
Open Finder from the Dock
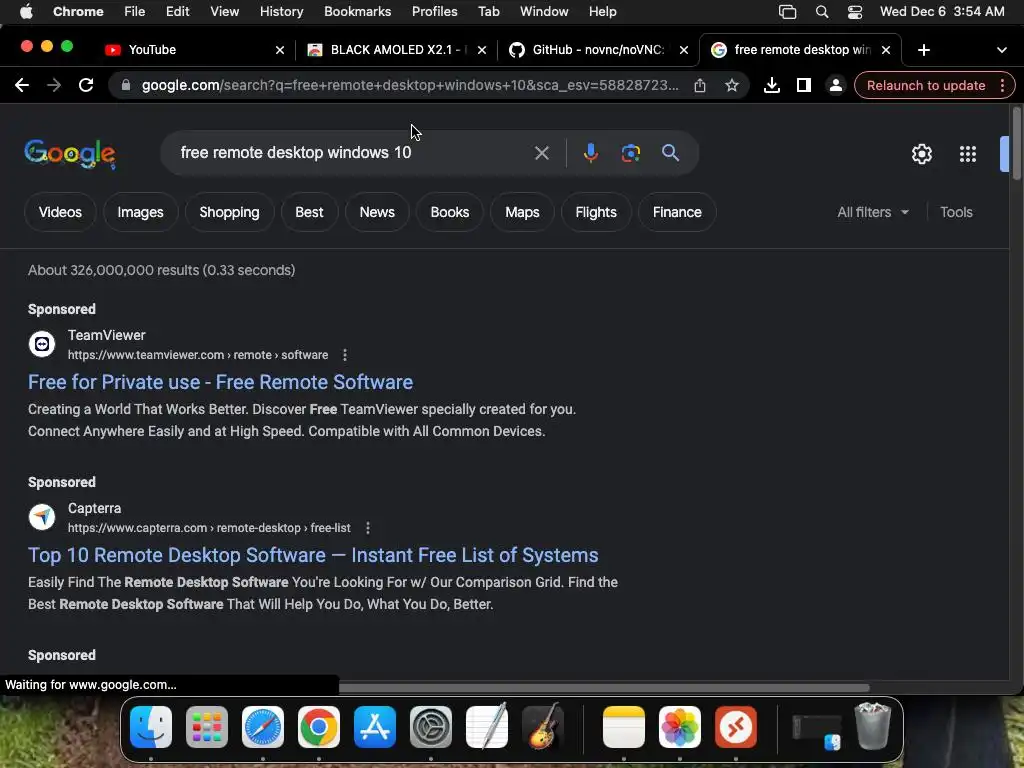click(x=151, y=727)
